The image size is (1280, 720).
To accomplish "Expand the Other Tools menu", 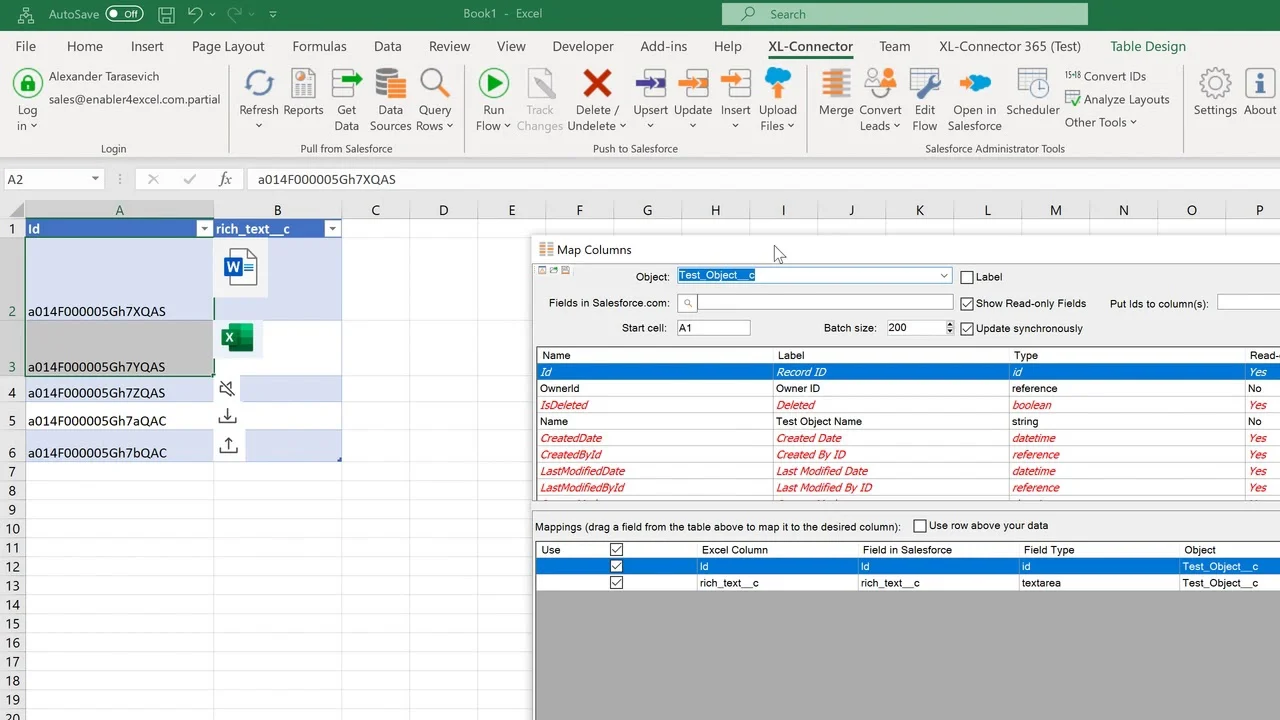I will point(1101,122).
